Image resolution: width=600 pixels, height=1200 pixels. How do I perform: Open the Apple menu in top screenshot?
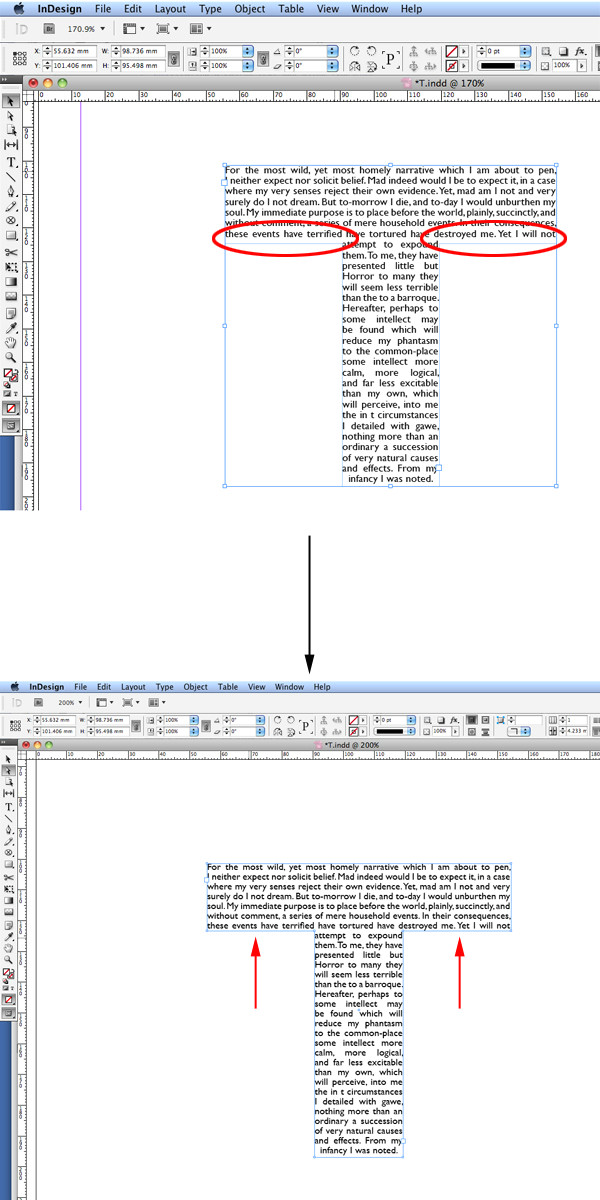point(17,9)
